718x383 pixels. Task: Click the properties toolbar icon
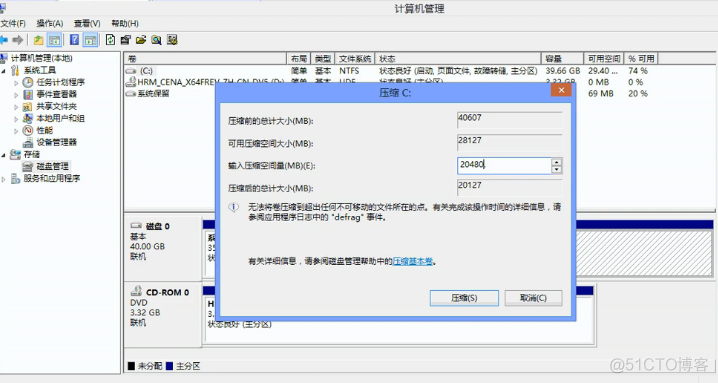[125, 40]
